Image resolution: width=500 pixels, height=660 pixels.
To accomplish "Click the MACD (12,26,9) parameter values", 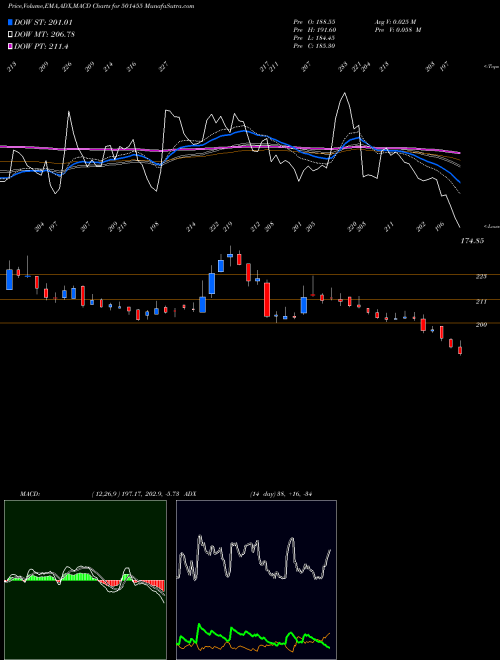I will click(136, 494).
